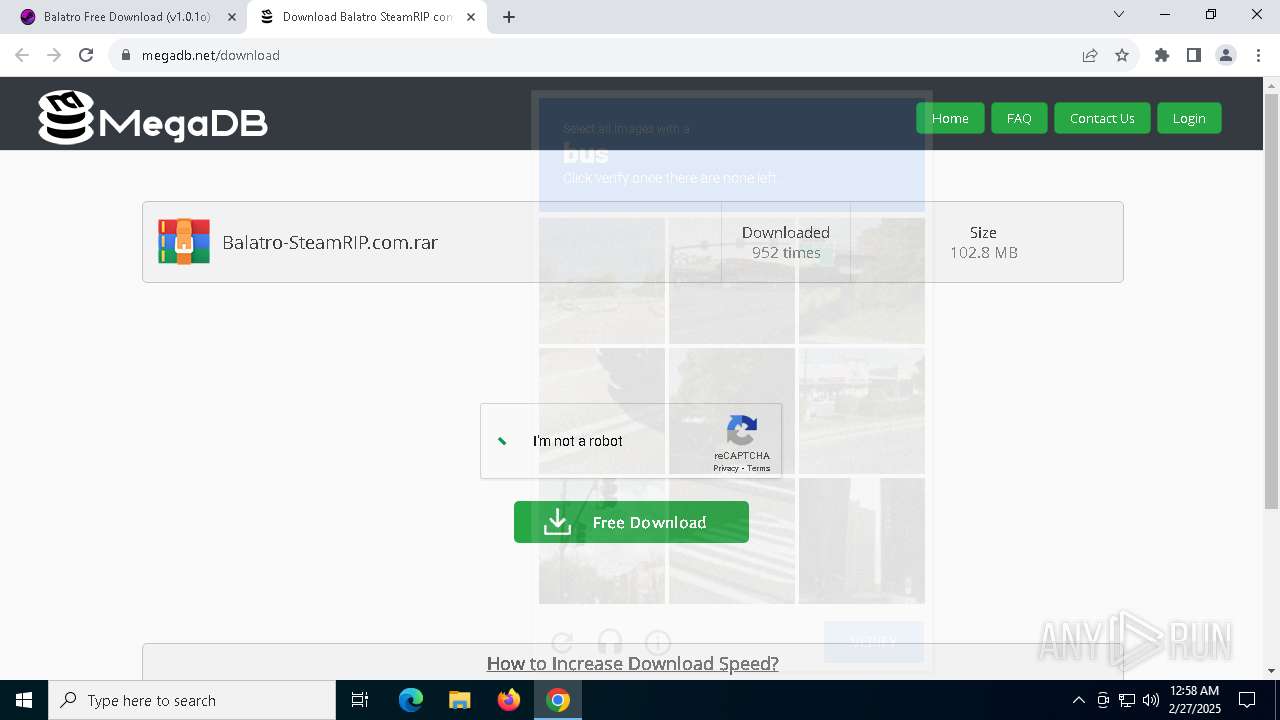The height and width of the screenshot is (720, 1280).
Task: Click the Contact Us button
Action: [x=1102, y=118]
